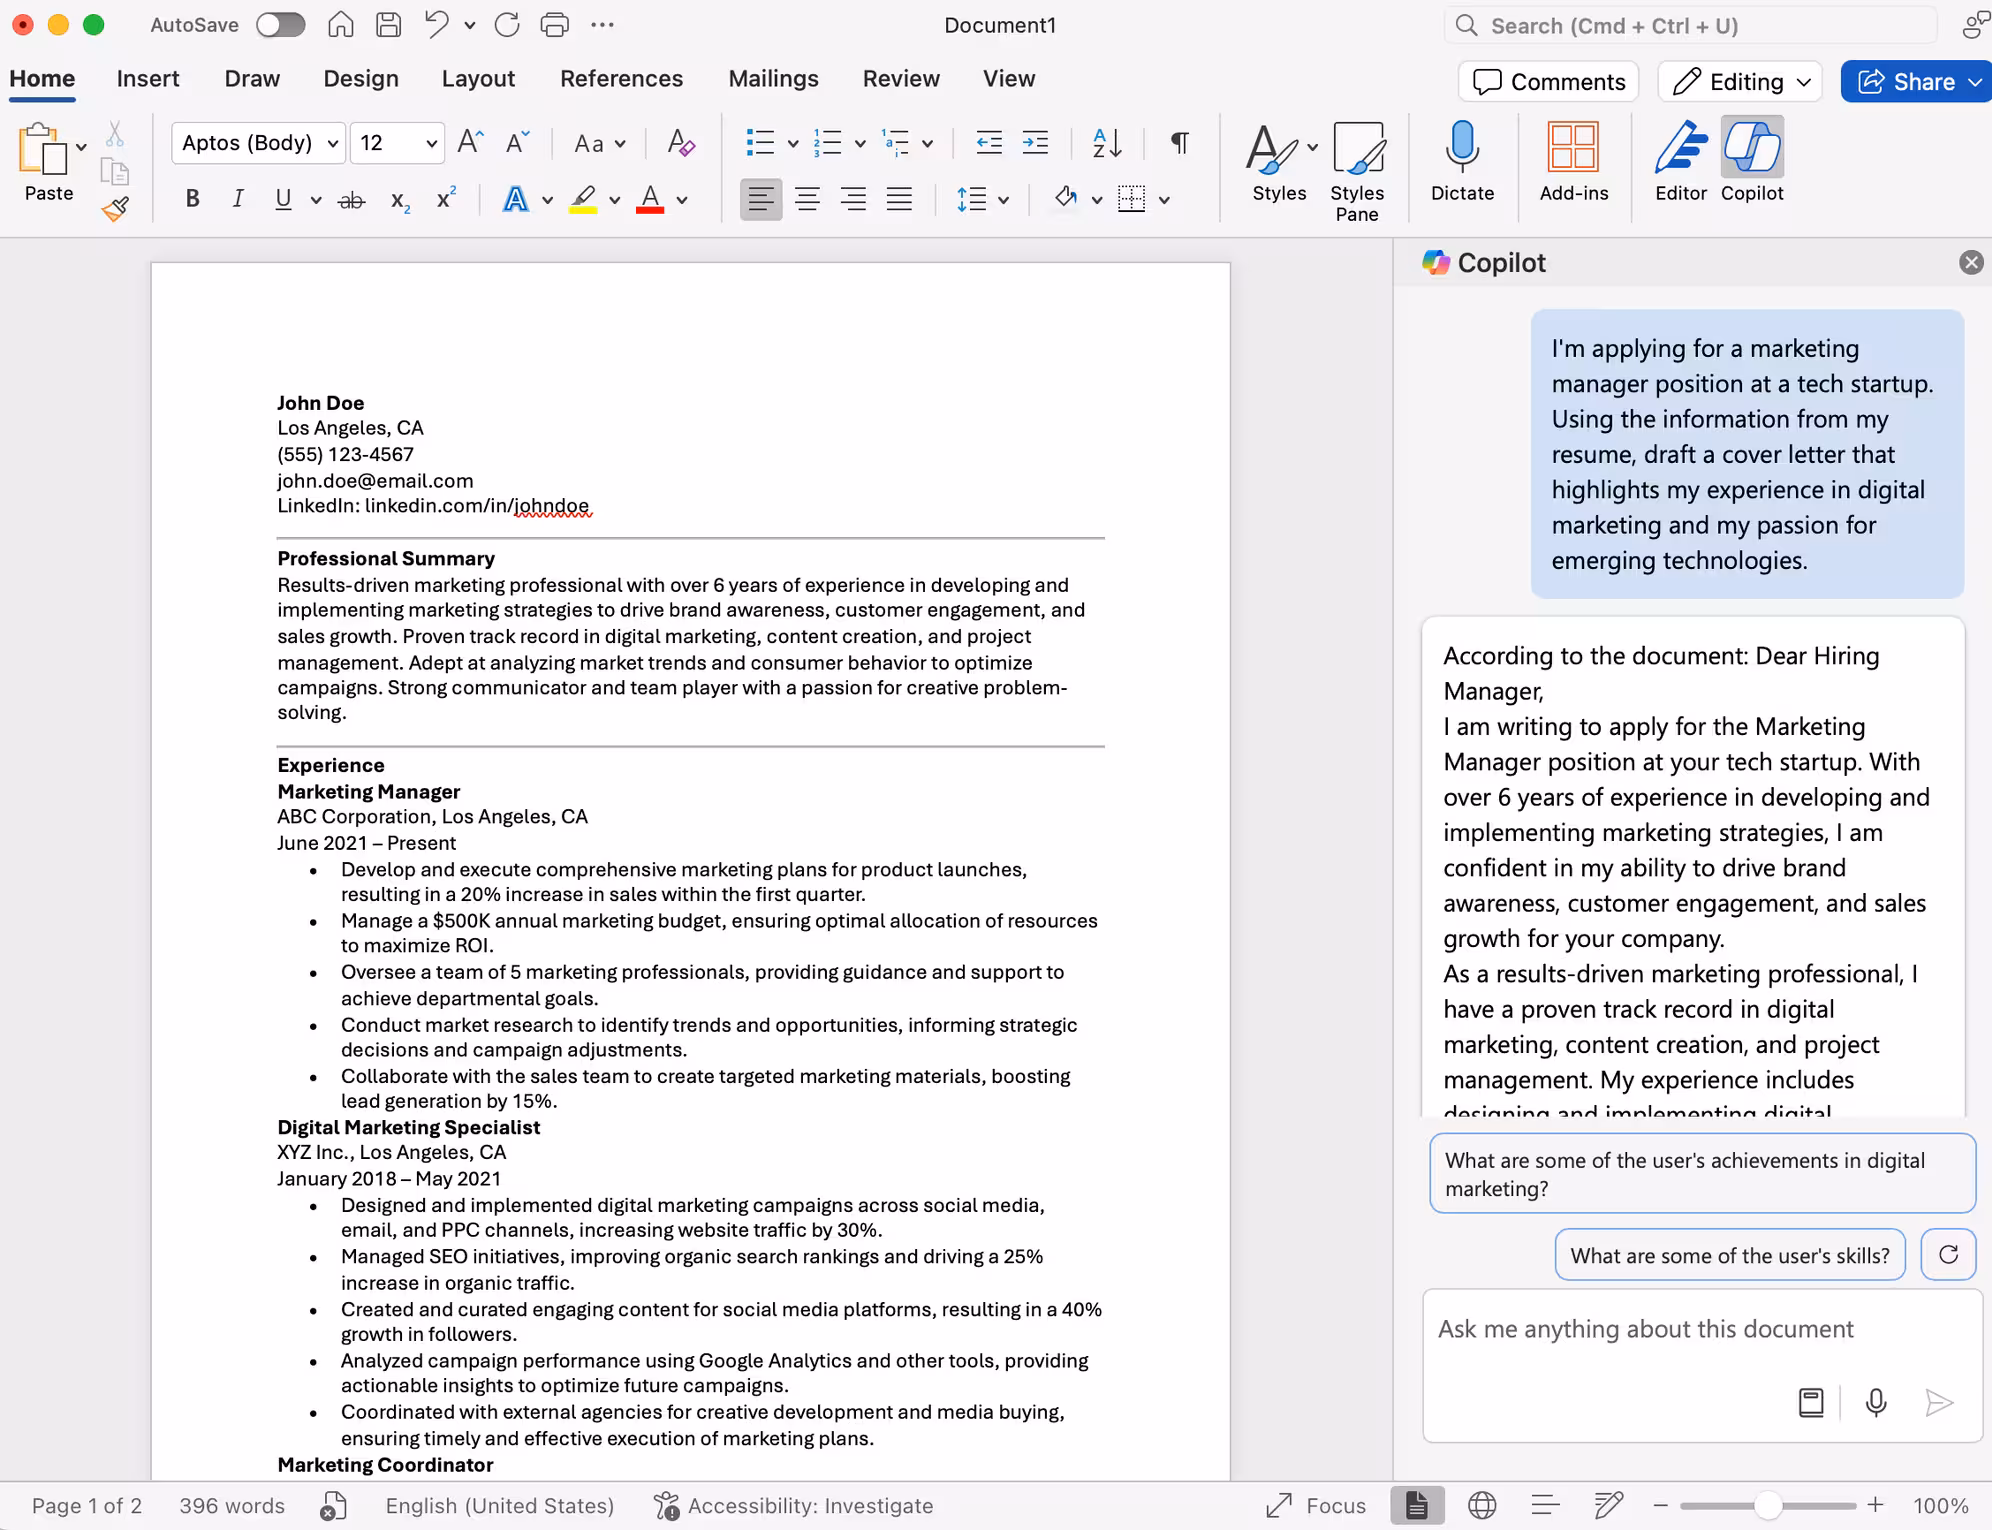The height and width of the screenshot is (1530, 1992).
Task: Open the Design tab
Action: point(361,79)
